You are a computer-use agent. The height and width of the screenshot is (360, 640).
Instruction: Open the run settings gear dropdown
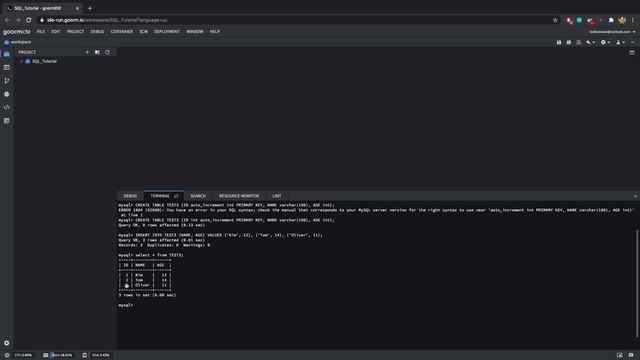tap(605, 42)
